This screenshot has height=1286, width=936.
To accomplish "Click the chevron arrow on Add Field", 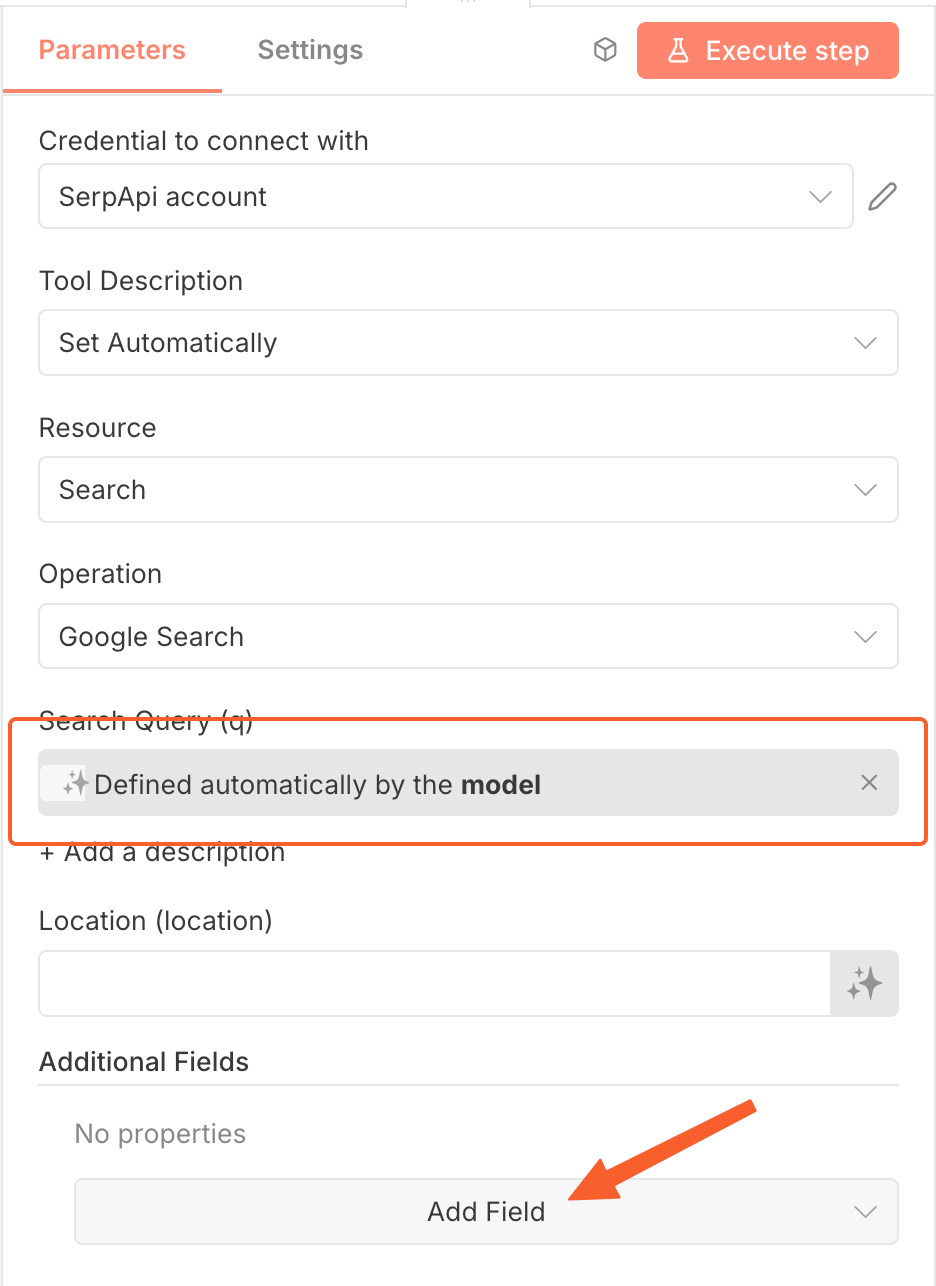I will pyautogui.click(x=866, y=1212).
